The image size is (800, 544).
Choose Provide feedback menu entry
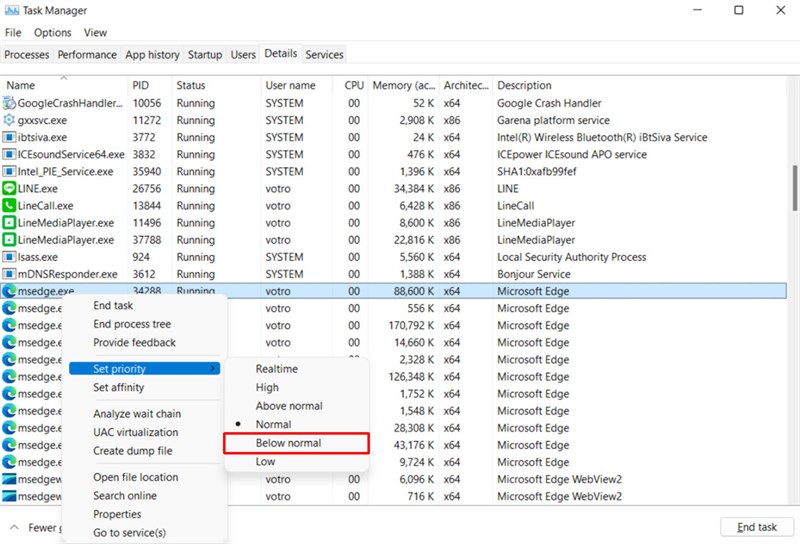coord(134,342)
